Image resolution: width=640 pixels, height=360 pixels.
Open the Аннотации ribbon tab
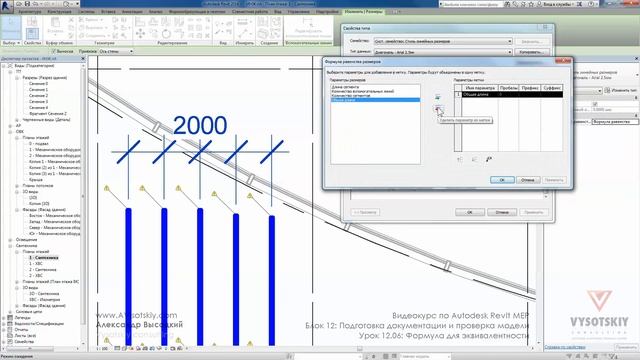tap(132, 12)
